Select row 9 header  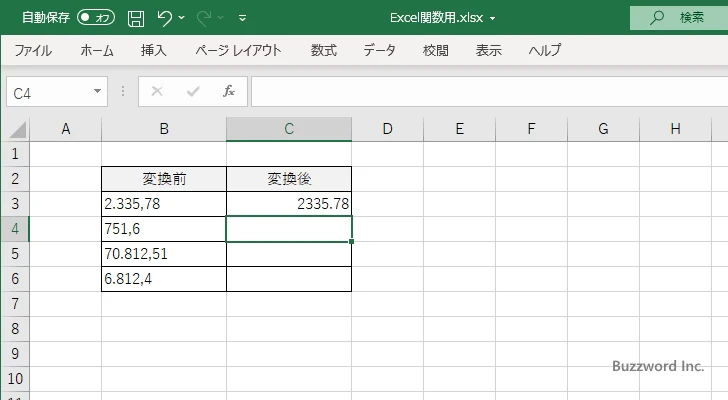15,354
